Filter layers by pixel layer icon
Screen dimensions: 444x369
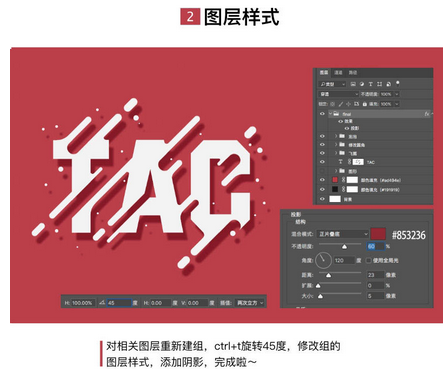(x=353, y=84)
